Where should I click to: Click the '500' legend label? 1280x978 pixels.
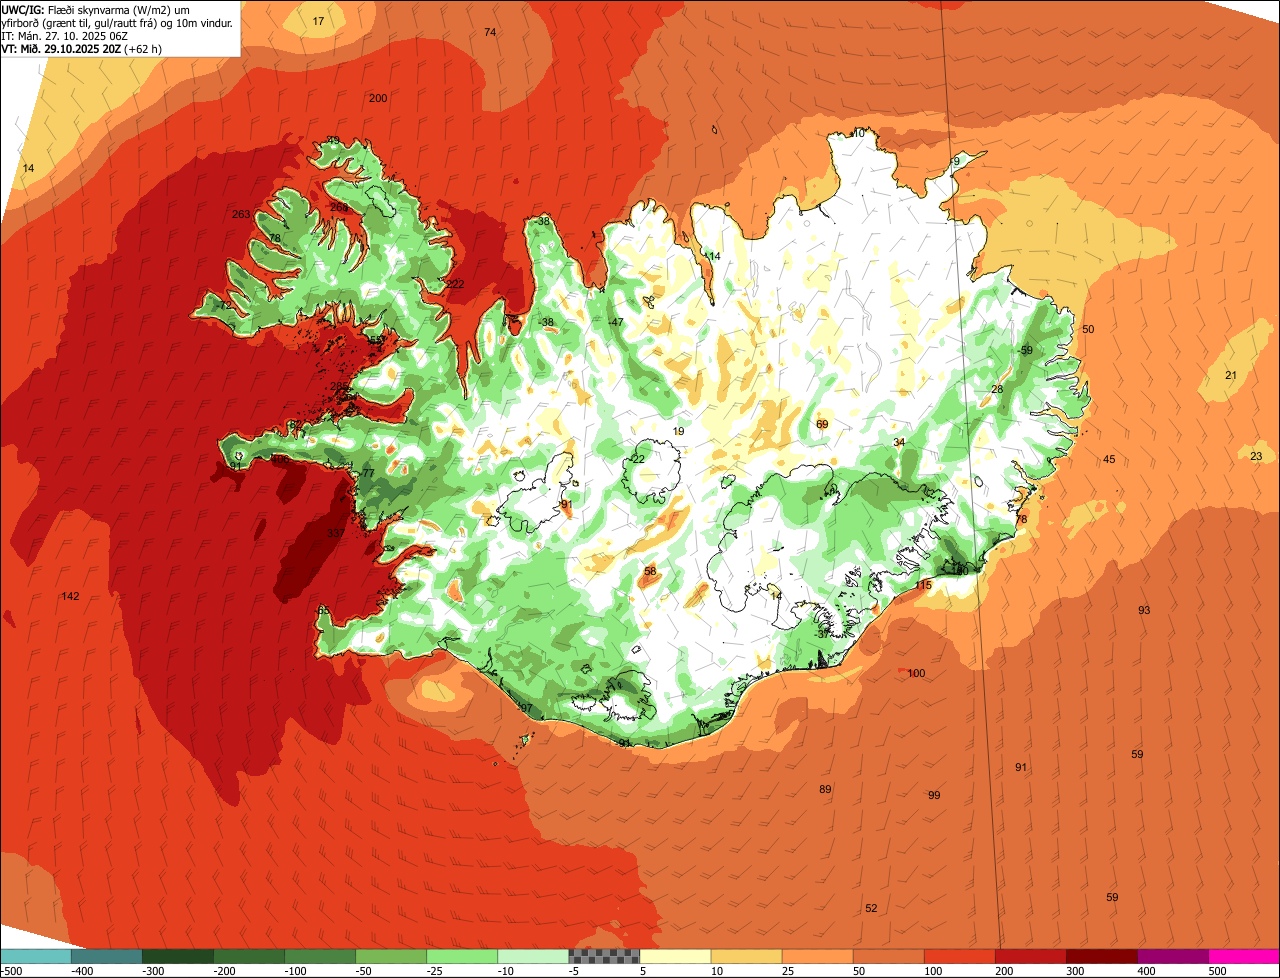click(x=1217, y=971)
